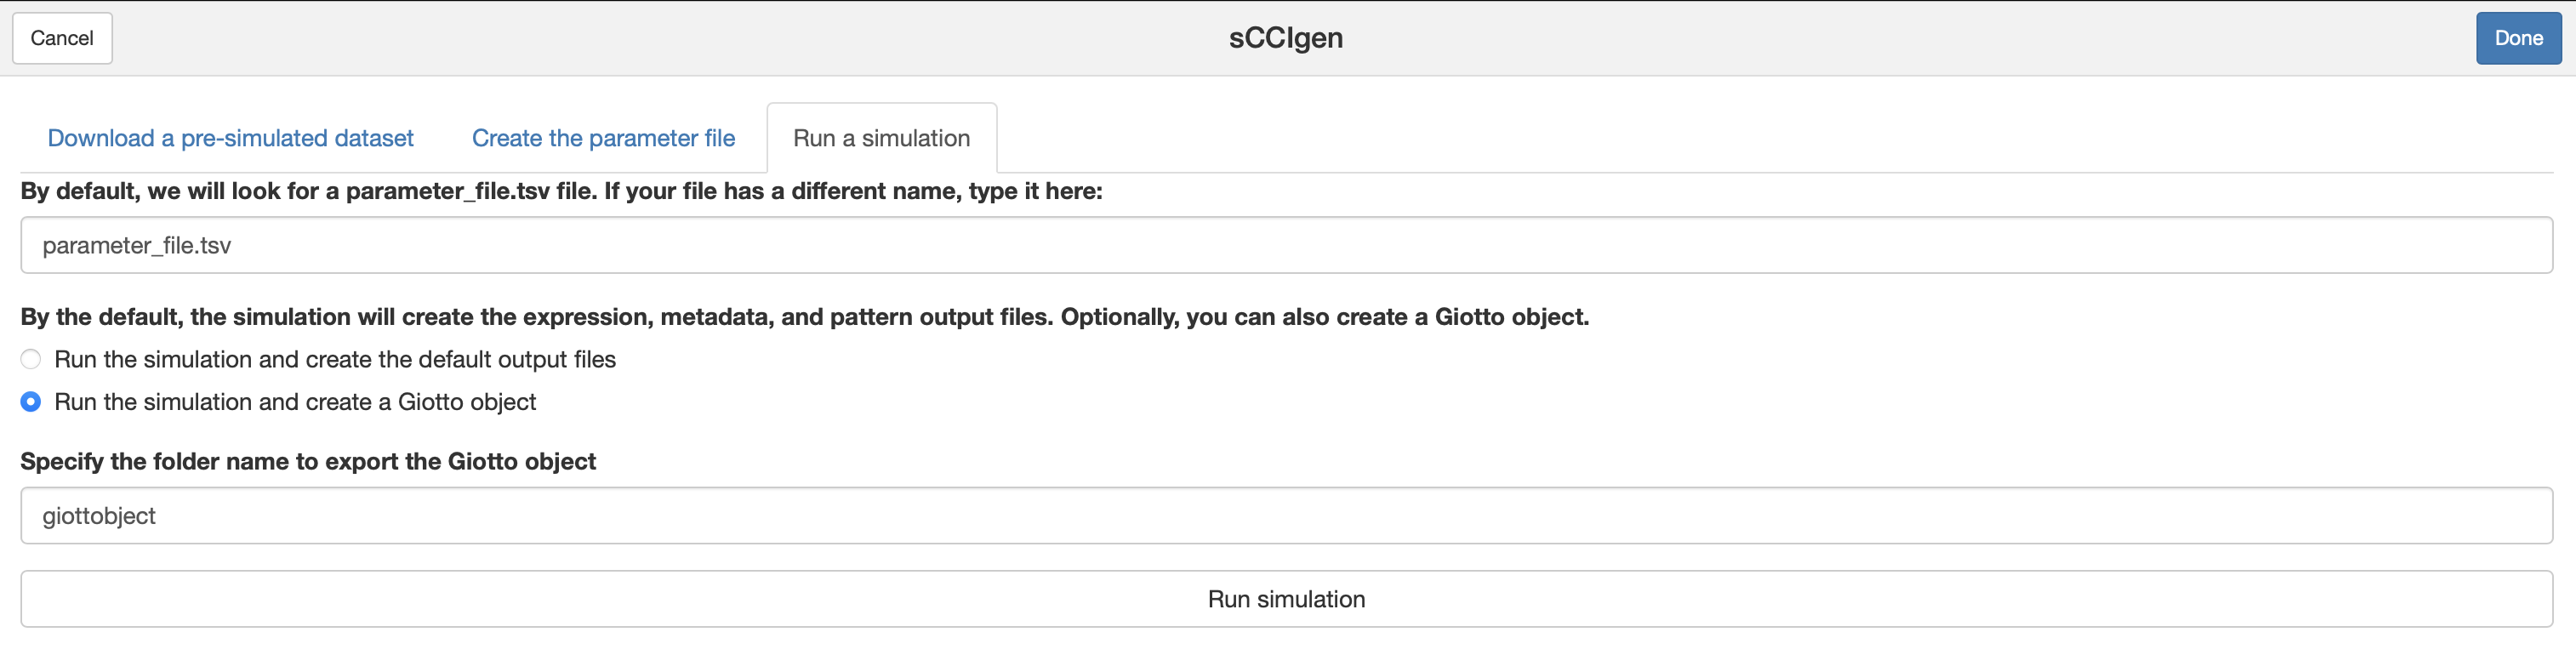This screenshot has width=2576, height=655.
Task: Place cursor in the 'parameter_file.tsv' text
Action: point(137,245)
